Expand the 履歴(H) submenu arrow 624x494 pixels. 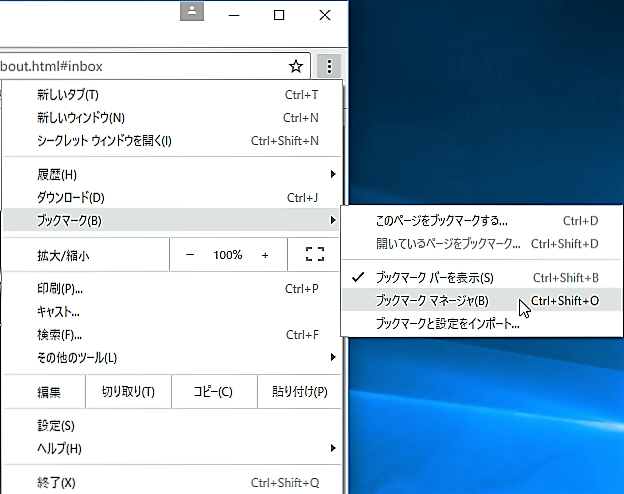click(x=333, y=174)
